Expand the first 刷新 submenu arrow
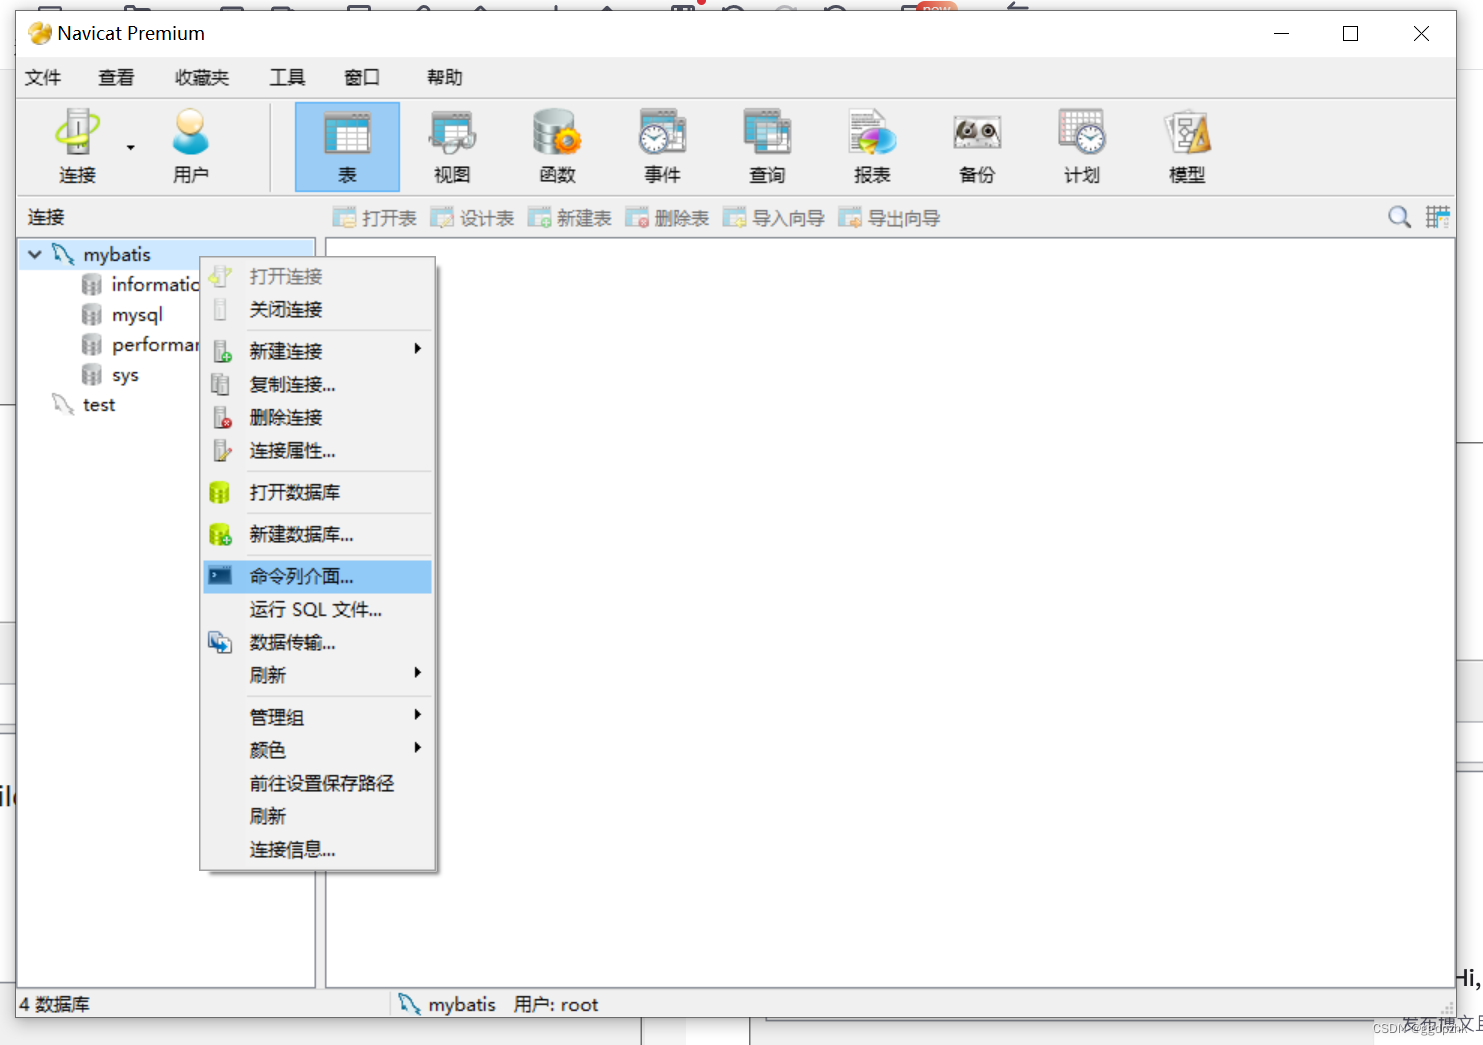Viewport: 1483px width, 1045px height. tap(418, 673)
